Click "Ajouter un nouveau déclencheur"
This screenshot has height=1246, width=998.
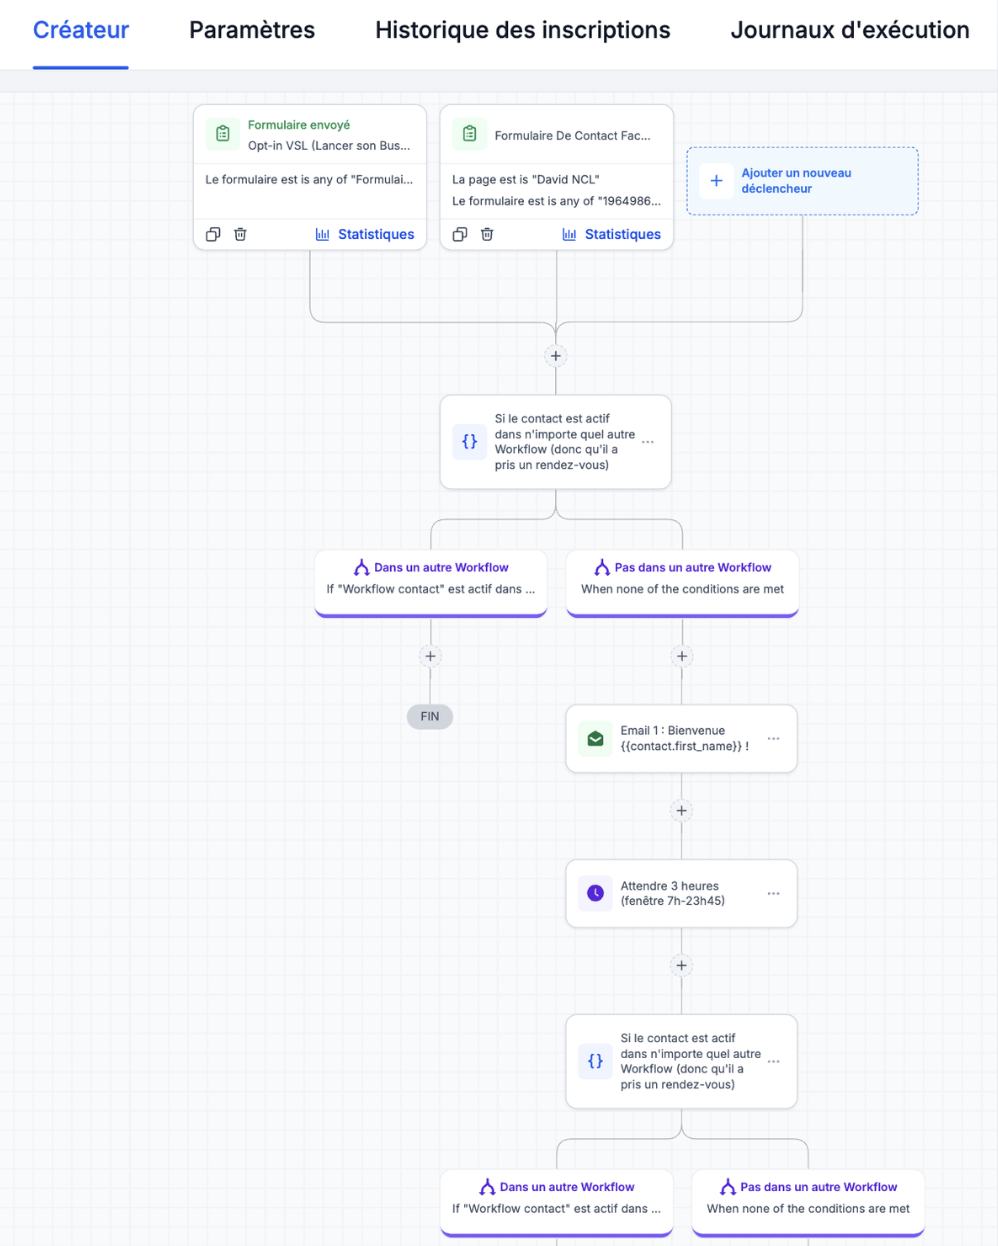[802, 181]
